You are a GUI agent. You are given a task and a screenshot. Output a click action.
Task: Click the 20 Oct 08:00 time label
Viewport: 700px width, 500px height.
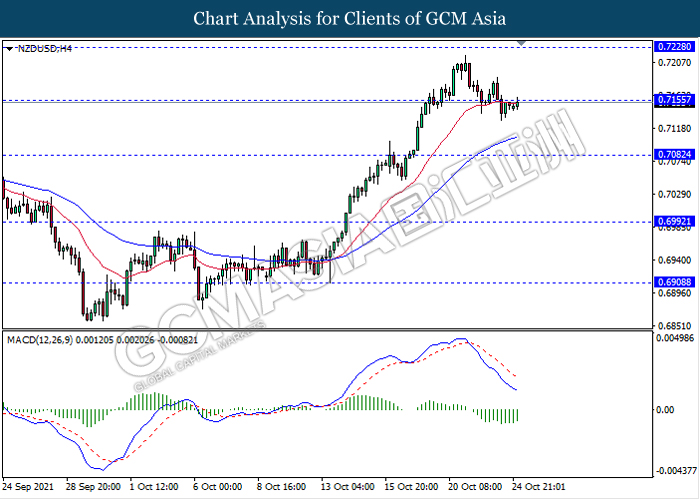click(475, 487)
